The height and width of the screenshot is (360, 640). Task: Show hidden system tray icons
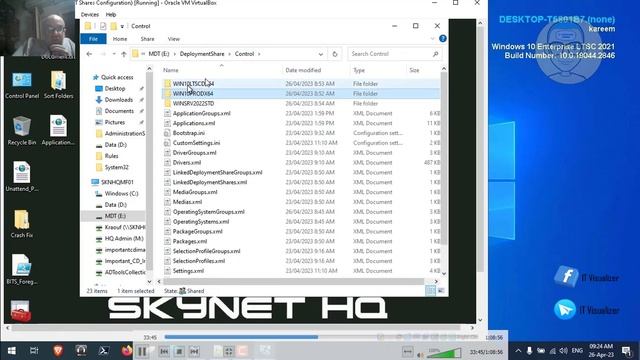point(518,351)
